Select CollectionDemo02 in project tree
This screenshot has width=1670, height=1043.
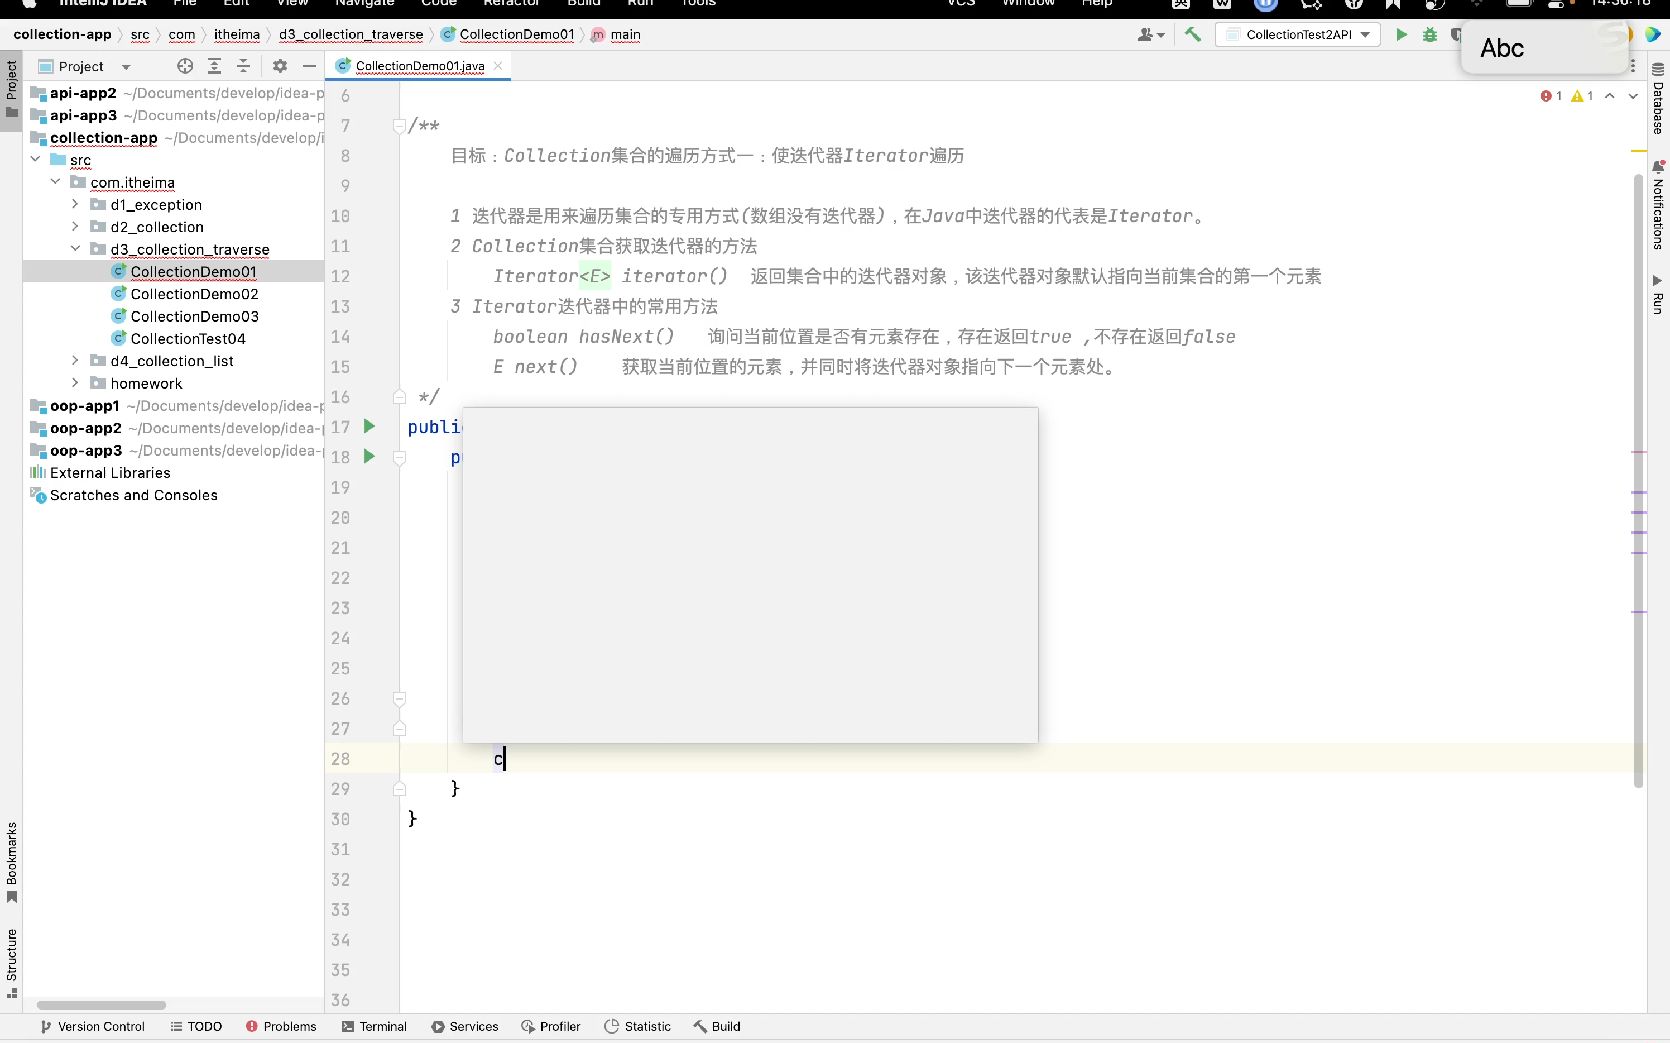pyautogui.click(x=194, y=294)
